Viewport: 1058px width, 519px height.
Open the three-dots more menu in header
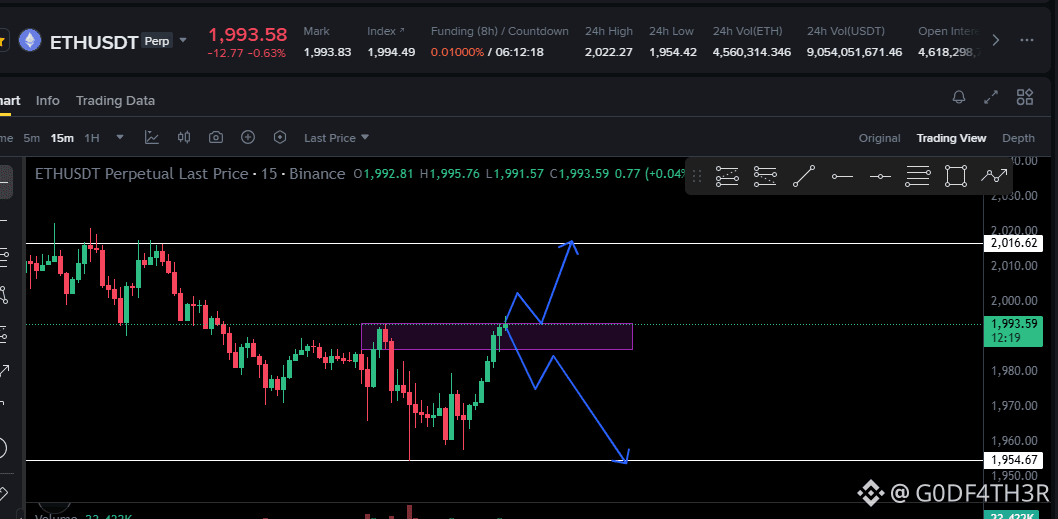coord(1027,40)
